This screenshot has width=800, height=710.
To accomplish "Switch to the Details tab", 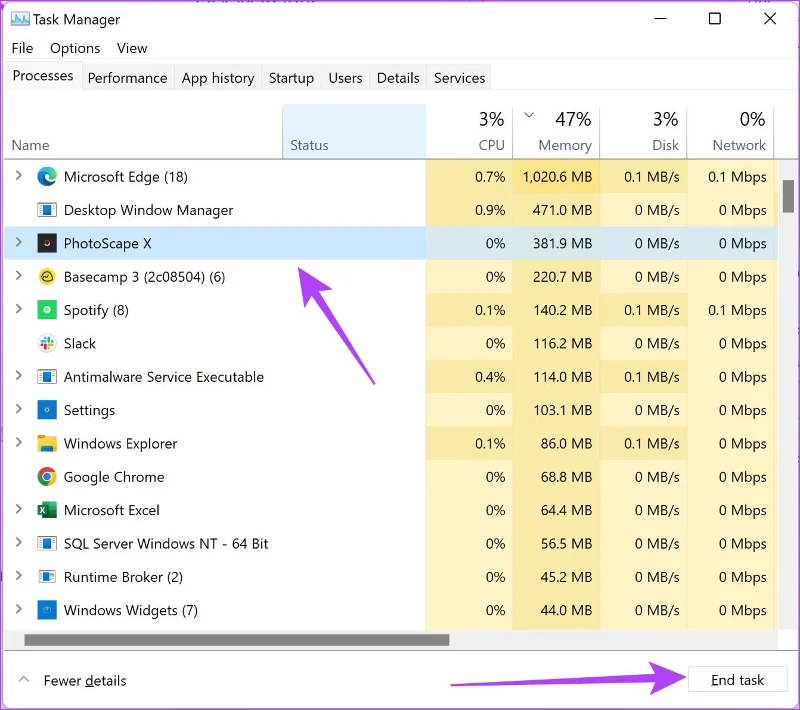I will (x=398, y=78).
